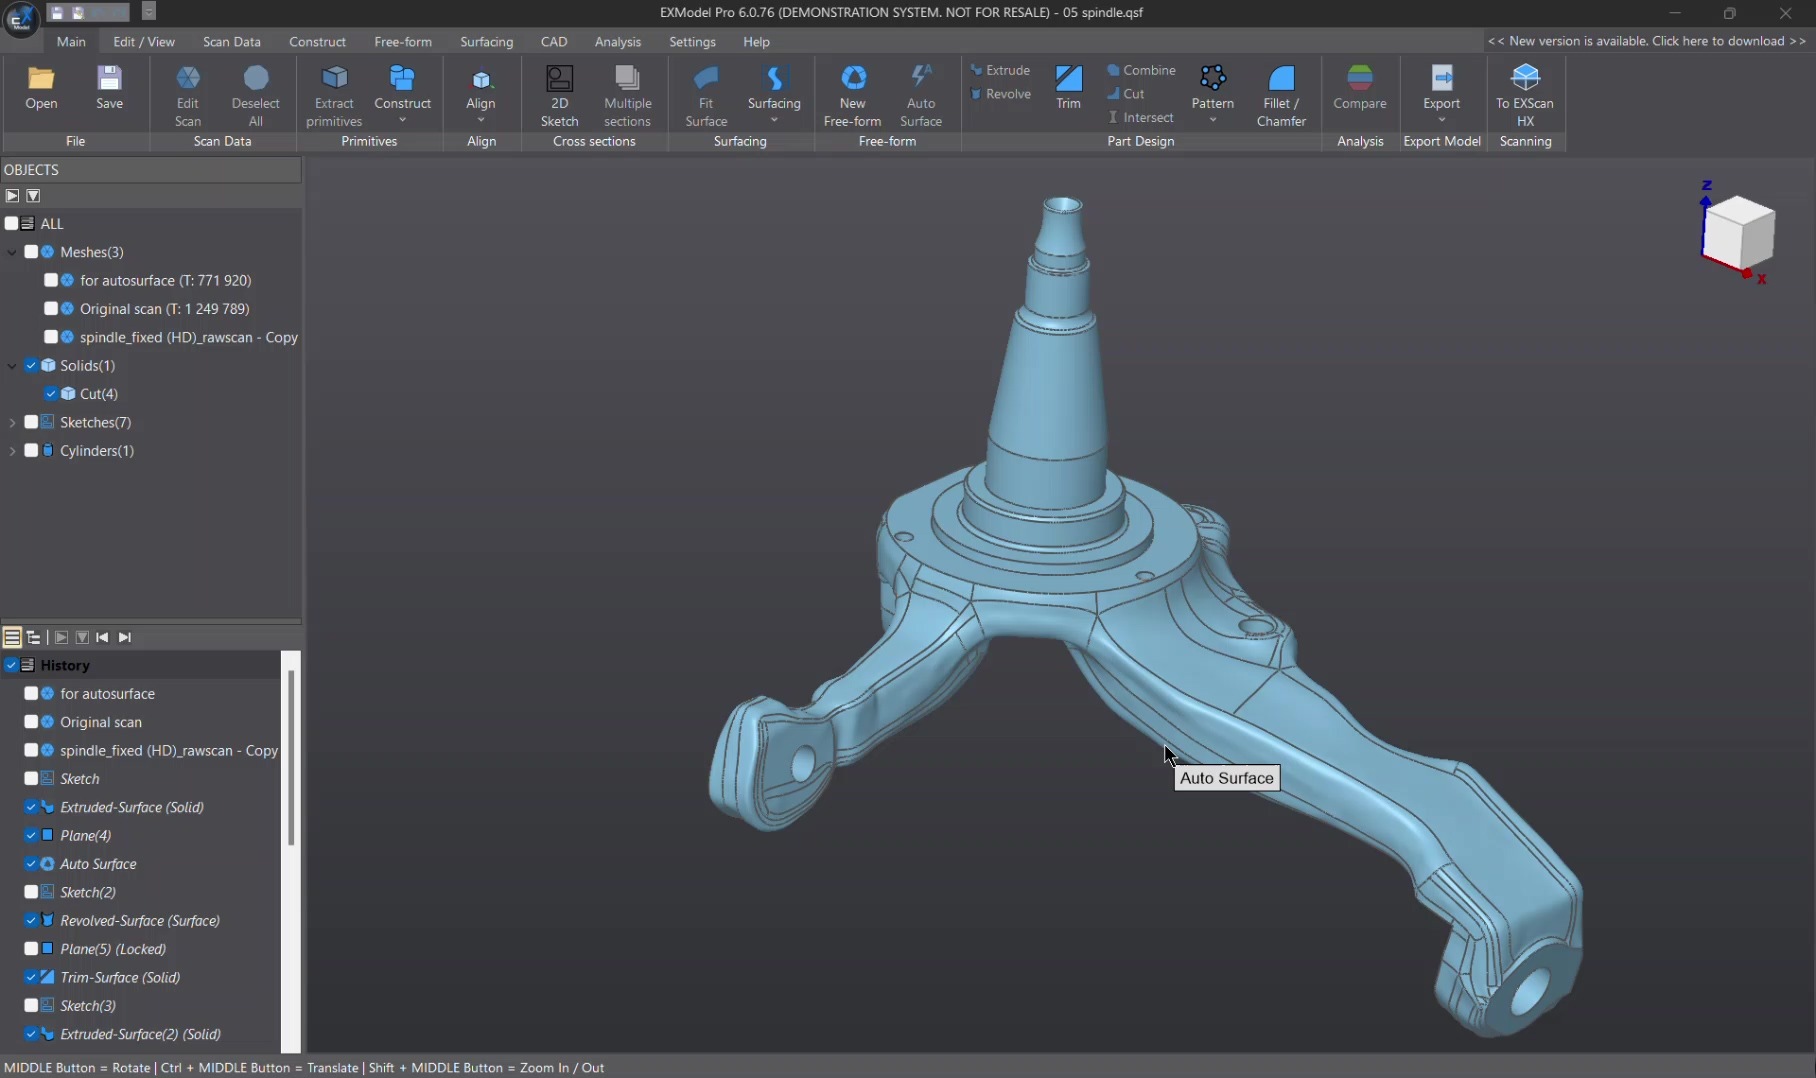This screenshot has height=1078, width=1816.
Task: Open the Extract primitives tool
Action: [x=334, y=78]
